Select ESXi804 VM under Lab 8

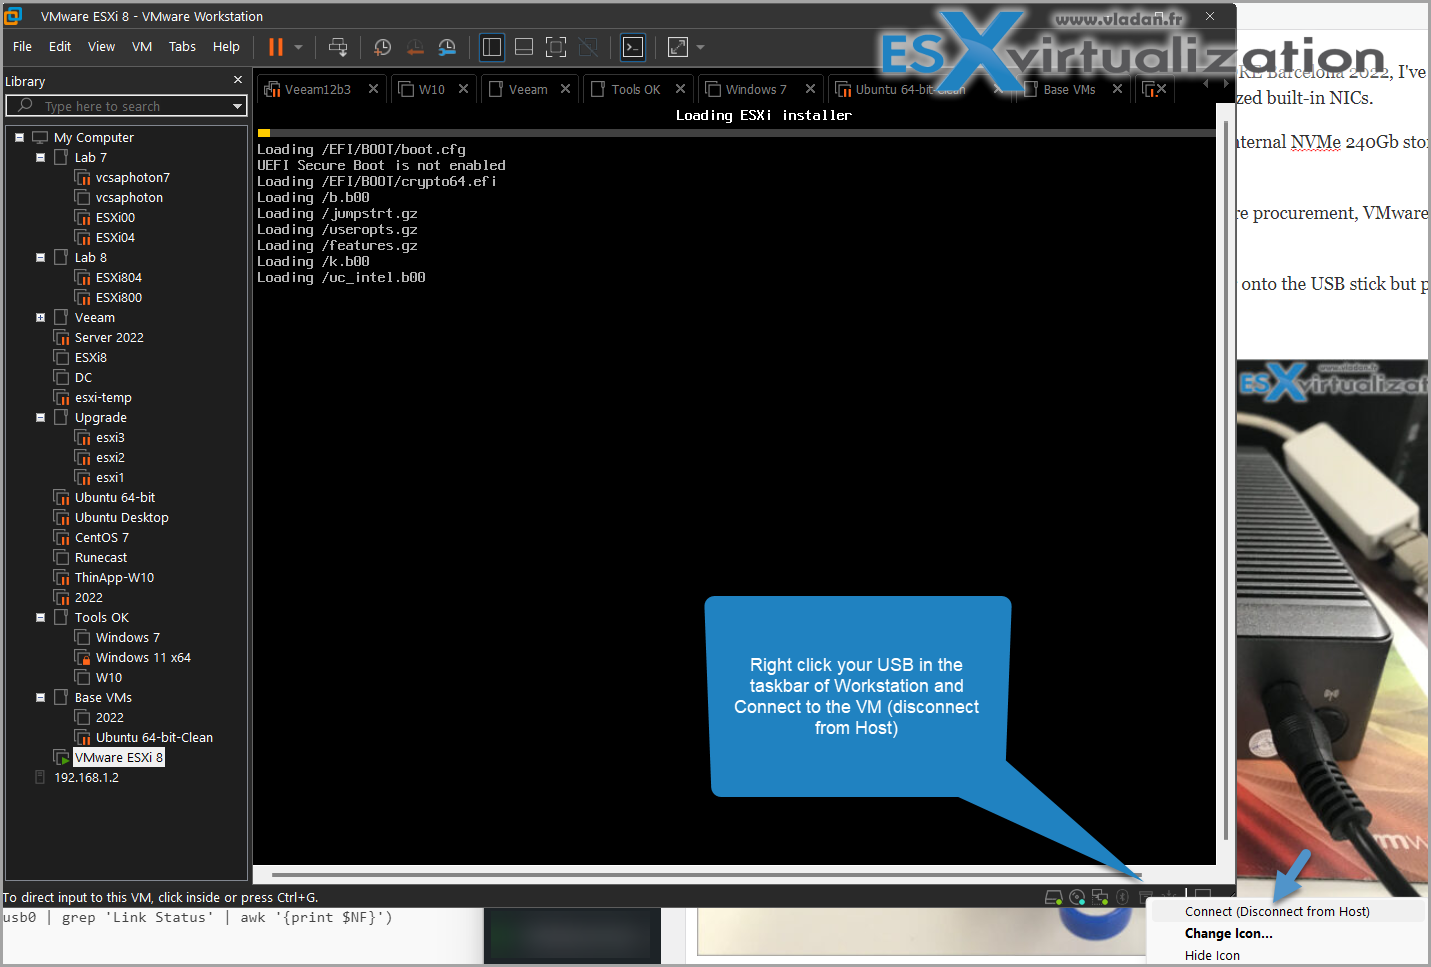(118, 278)
